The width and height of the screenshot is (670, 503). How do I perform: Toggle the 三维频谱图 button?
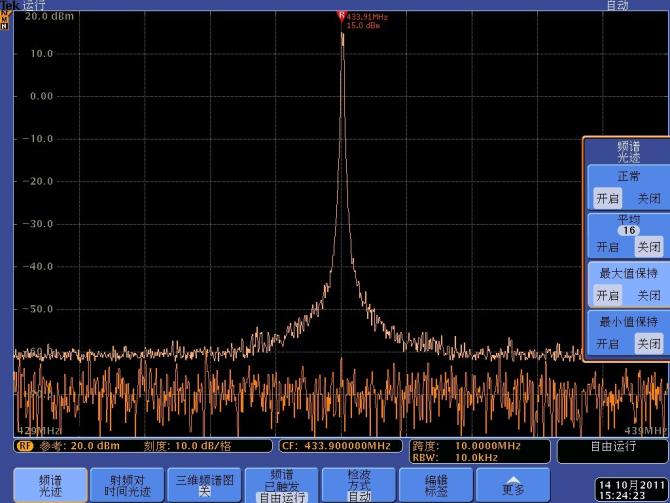(204, 485)
